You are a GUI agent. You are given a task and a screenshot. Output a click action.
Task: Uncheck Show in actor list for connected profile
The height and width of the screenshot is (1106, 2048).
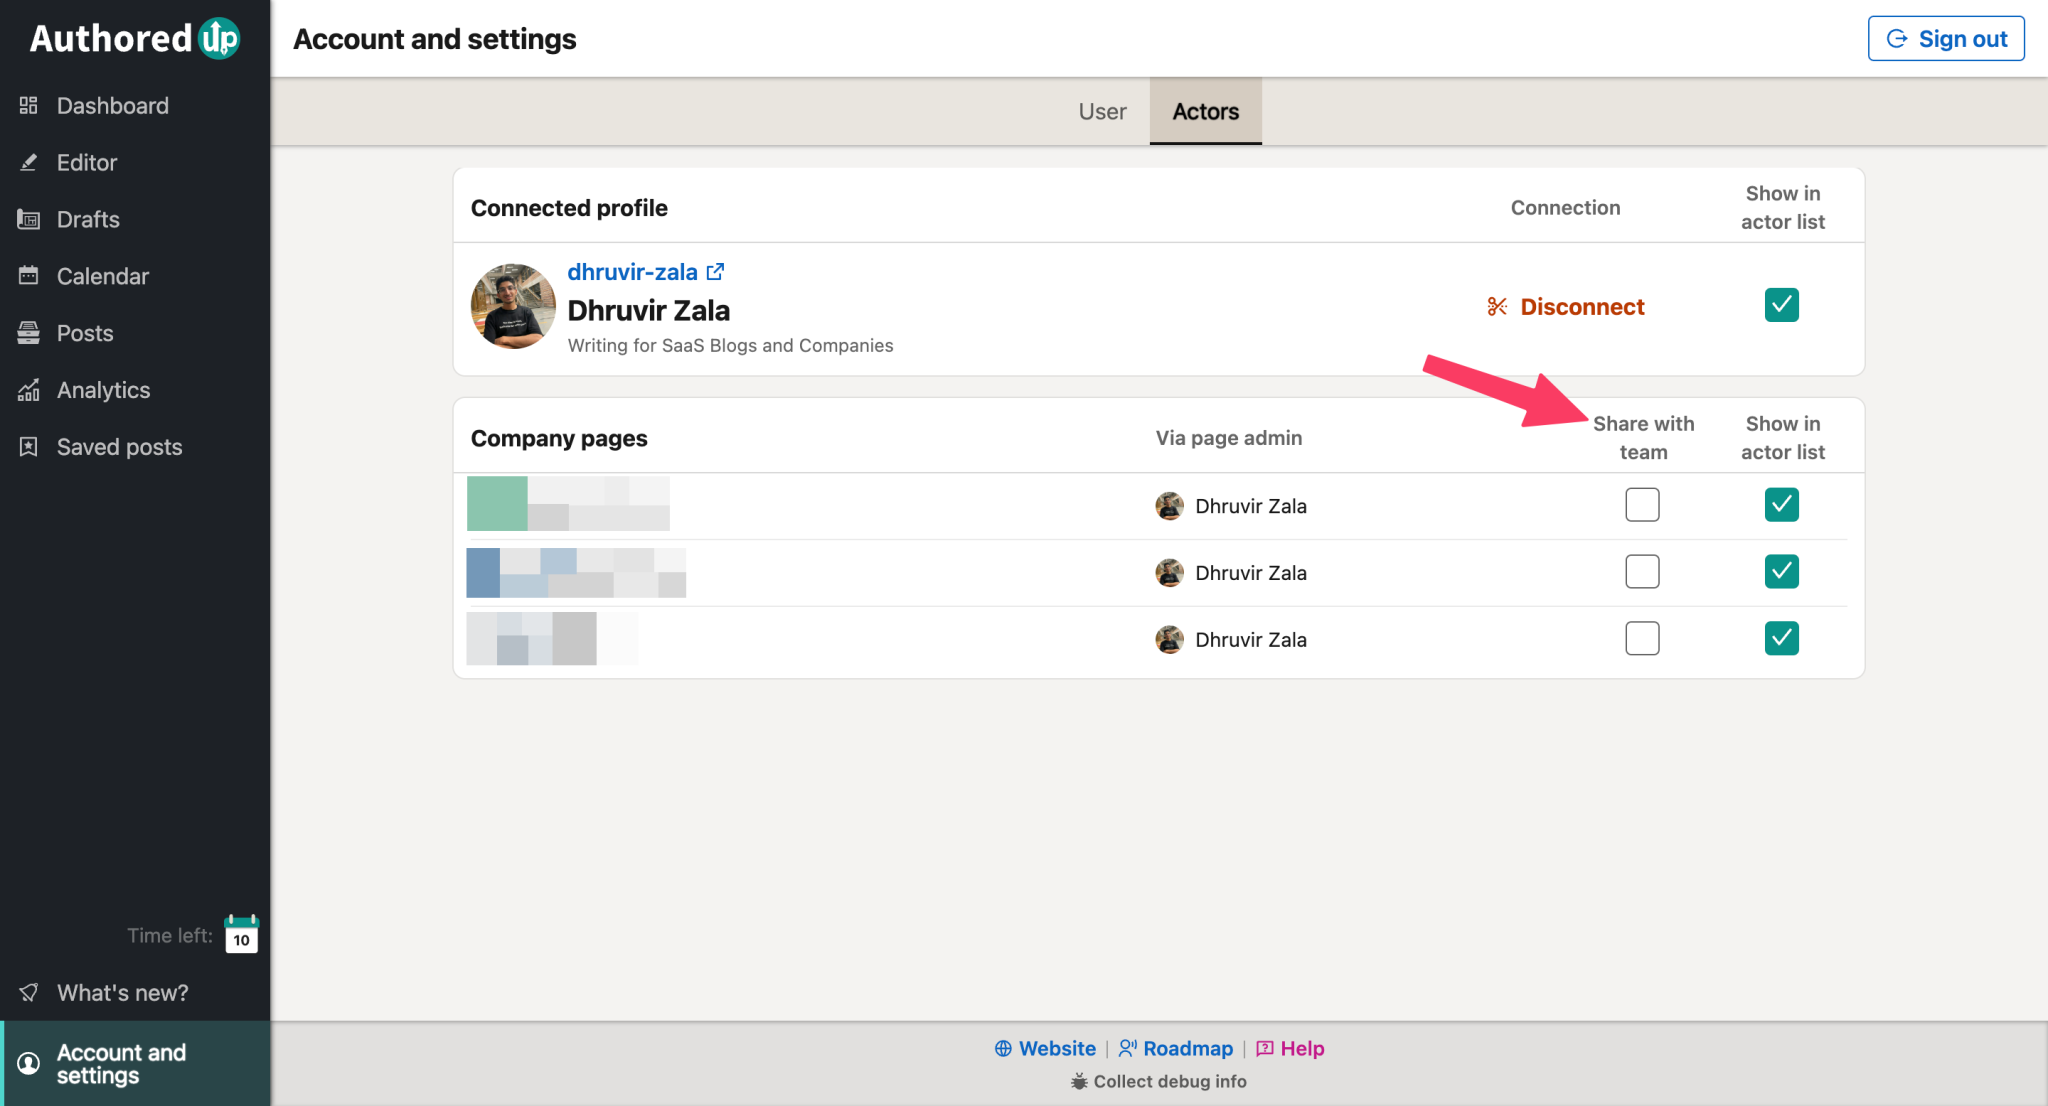[x=1781, y=305]
